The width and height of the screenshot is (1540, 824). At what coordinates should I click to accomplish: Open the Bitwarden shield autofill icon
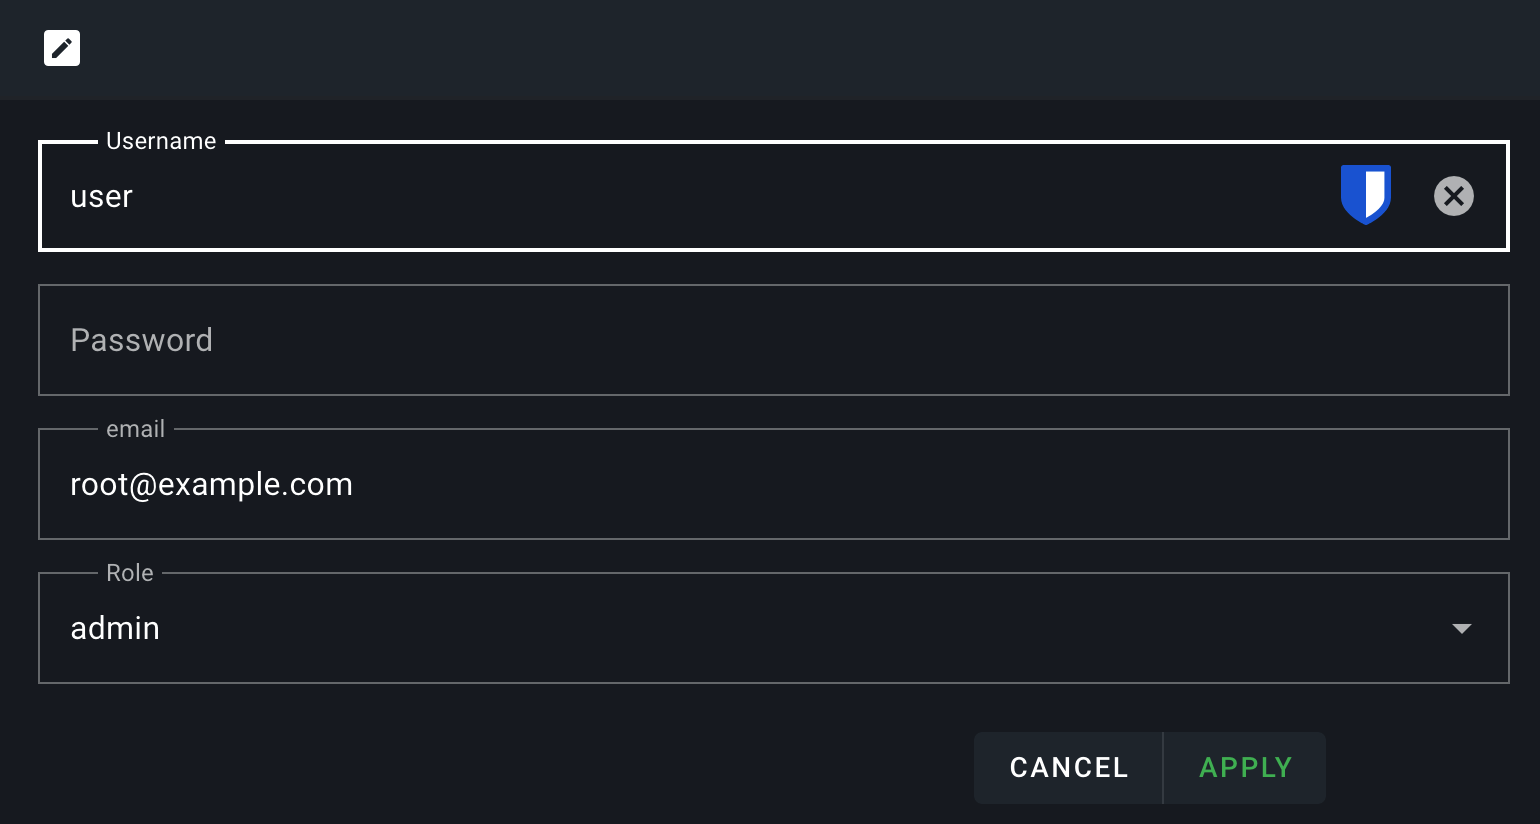point(1365,195)
